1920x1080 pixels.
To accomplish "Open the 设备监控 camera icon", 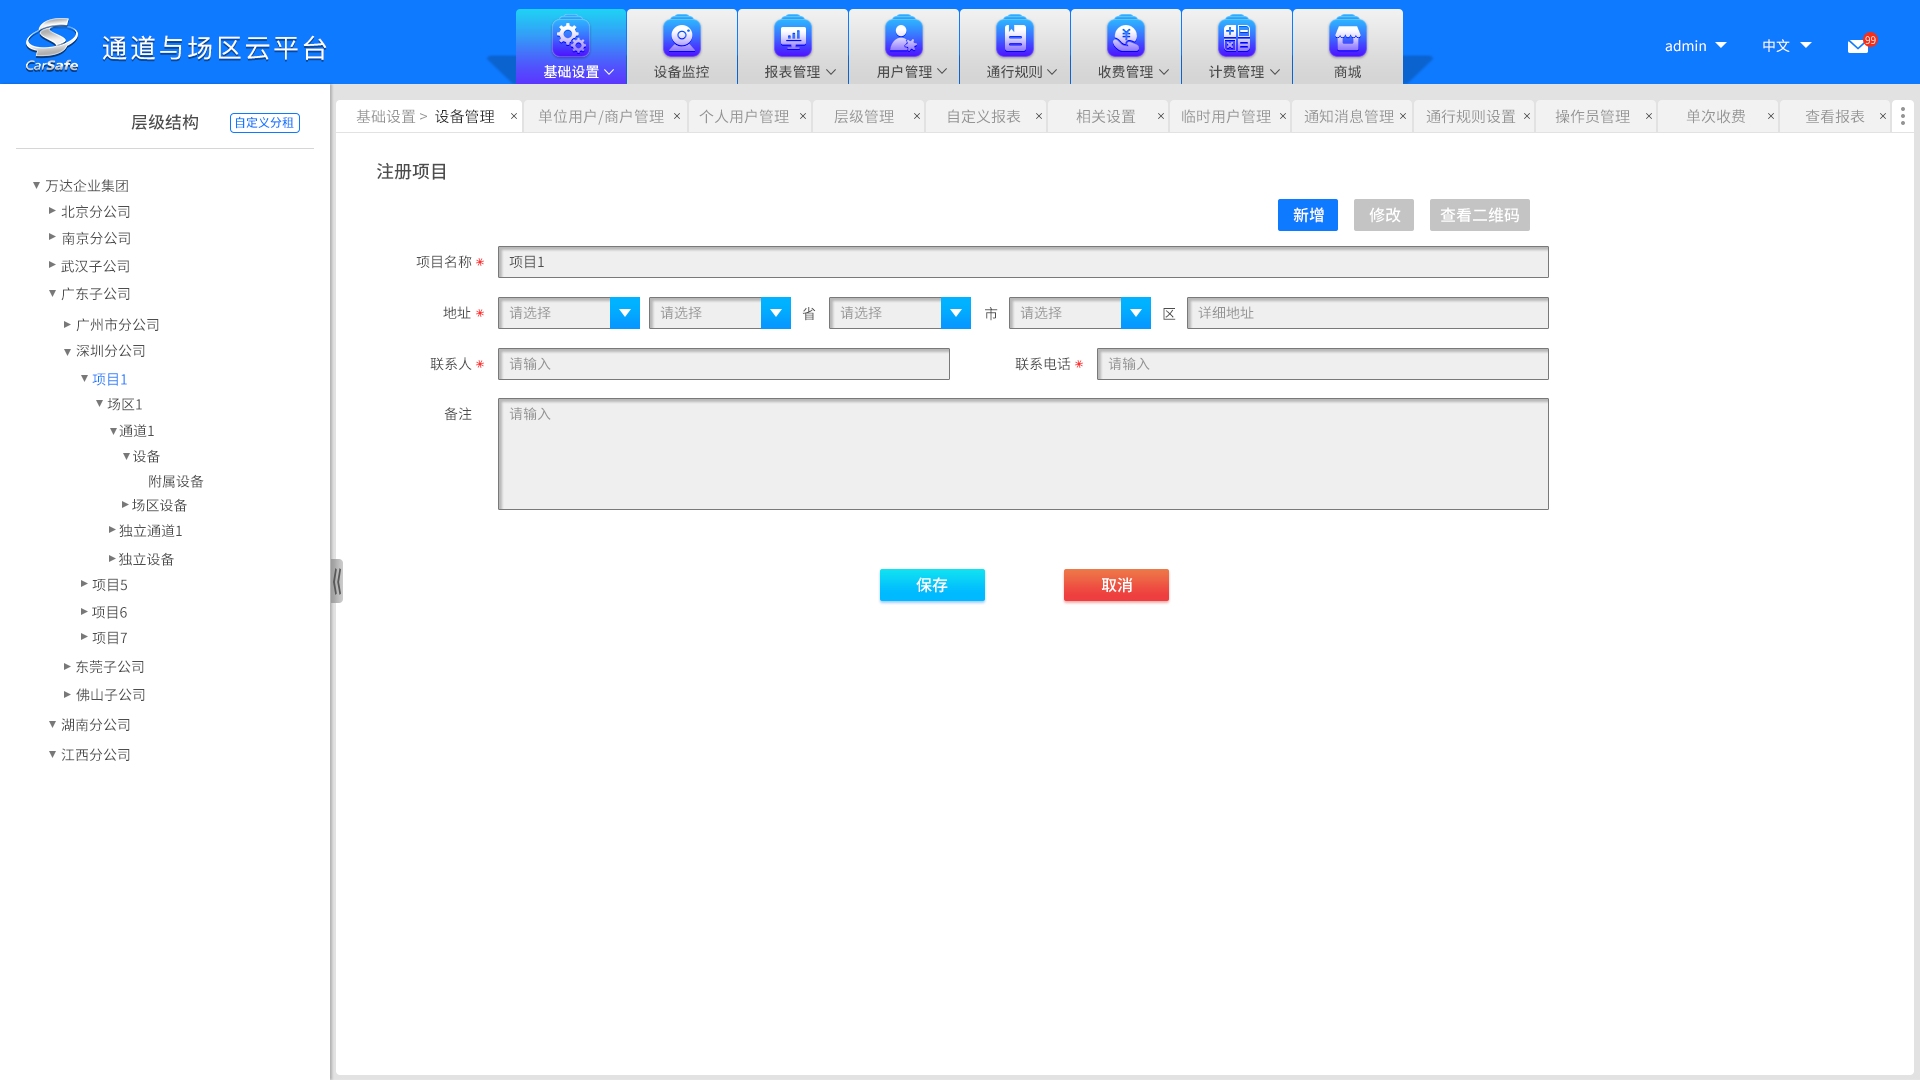I will [682, 37].
